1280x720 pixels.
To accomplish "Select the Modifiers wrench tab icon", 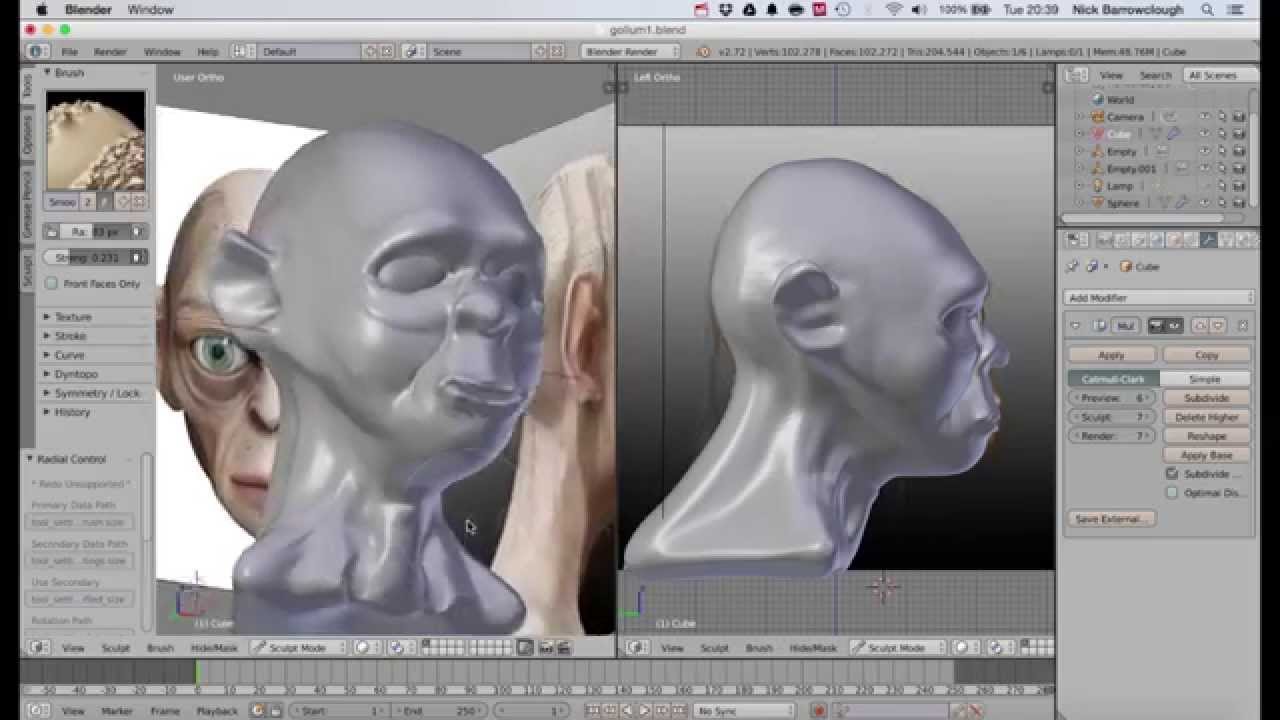I will click(x=1209, y=240).
